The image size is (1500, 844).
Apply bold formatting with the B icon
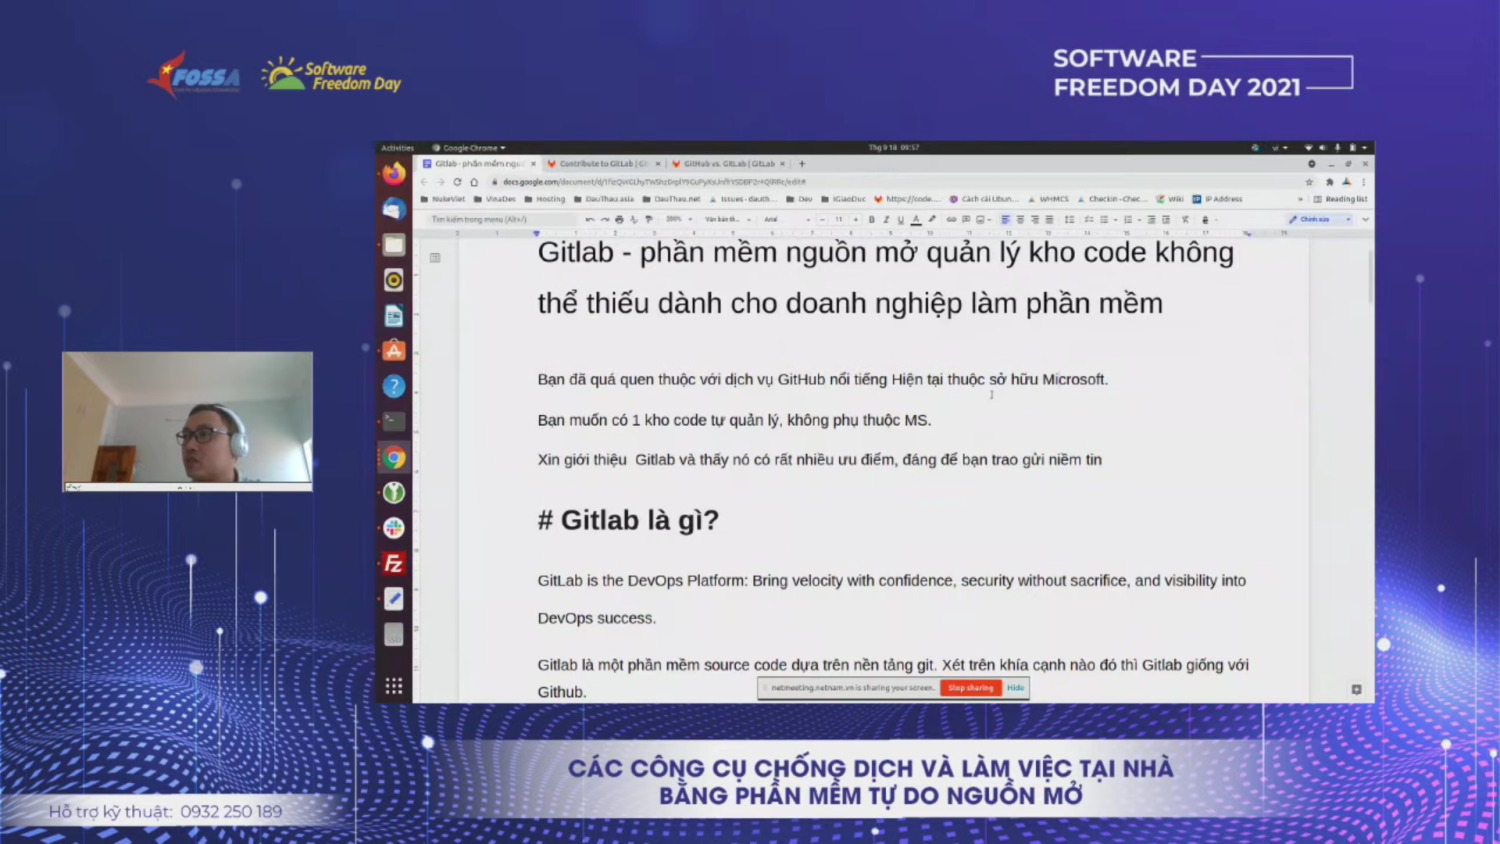(872, 219)
